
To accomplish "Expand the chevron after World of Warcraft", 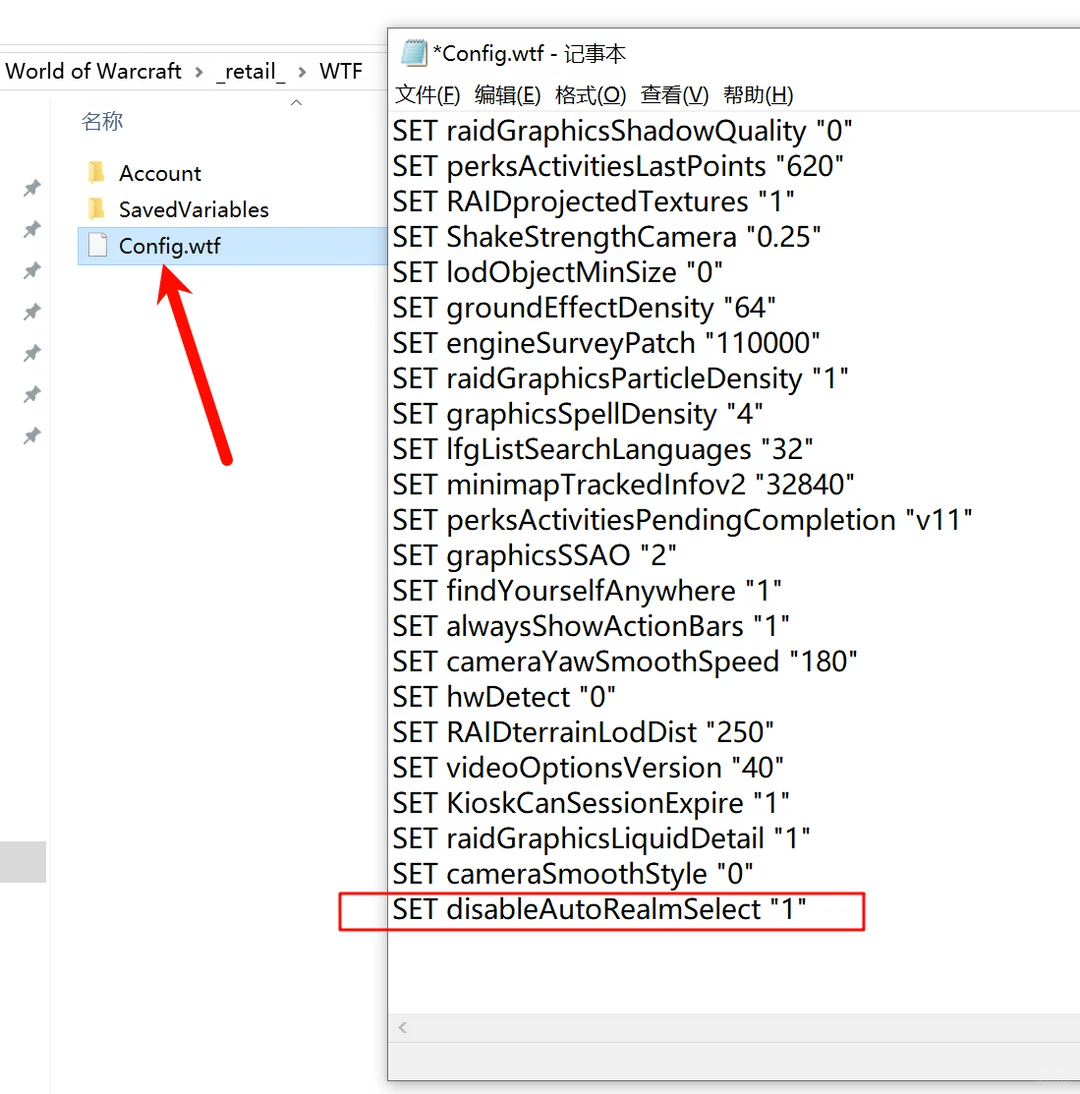I will pos(199,72).
